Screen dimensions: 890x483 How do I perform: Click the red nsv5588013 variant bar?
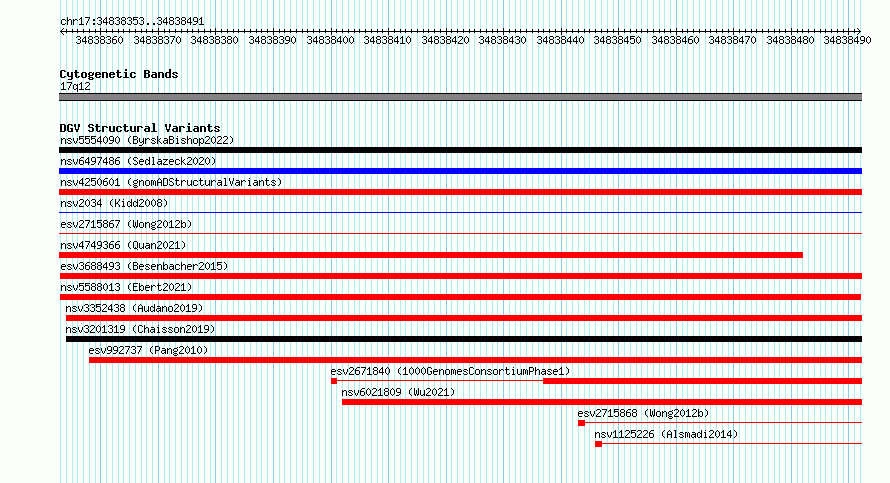point(460,297)
